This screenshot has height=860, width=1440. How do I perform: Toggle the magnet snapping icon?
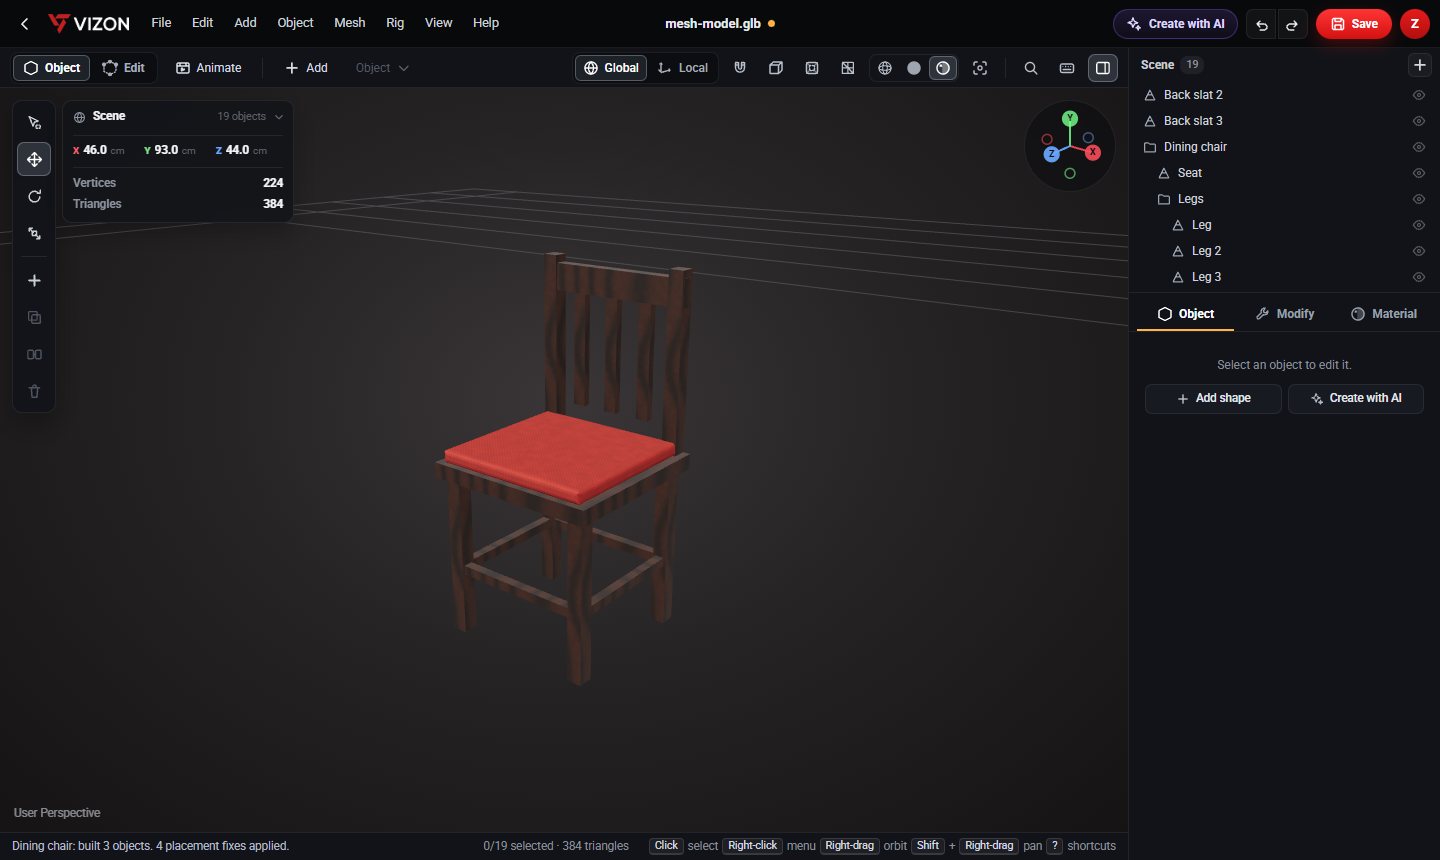point(740,68)
